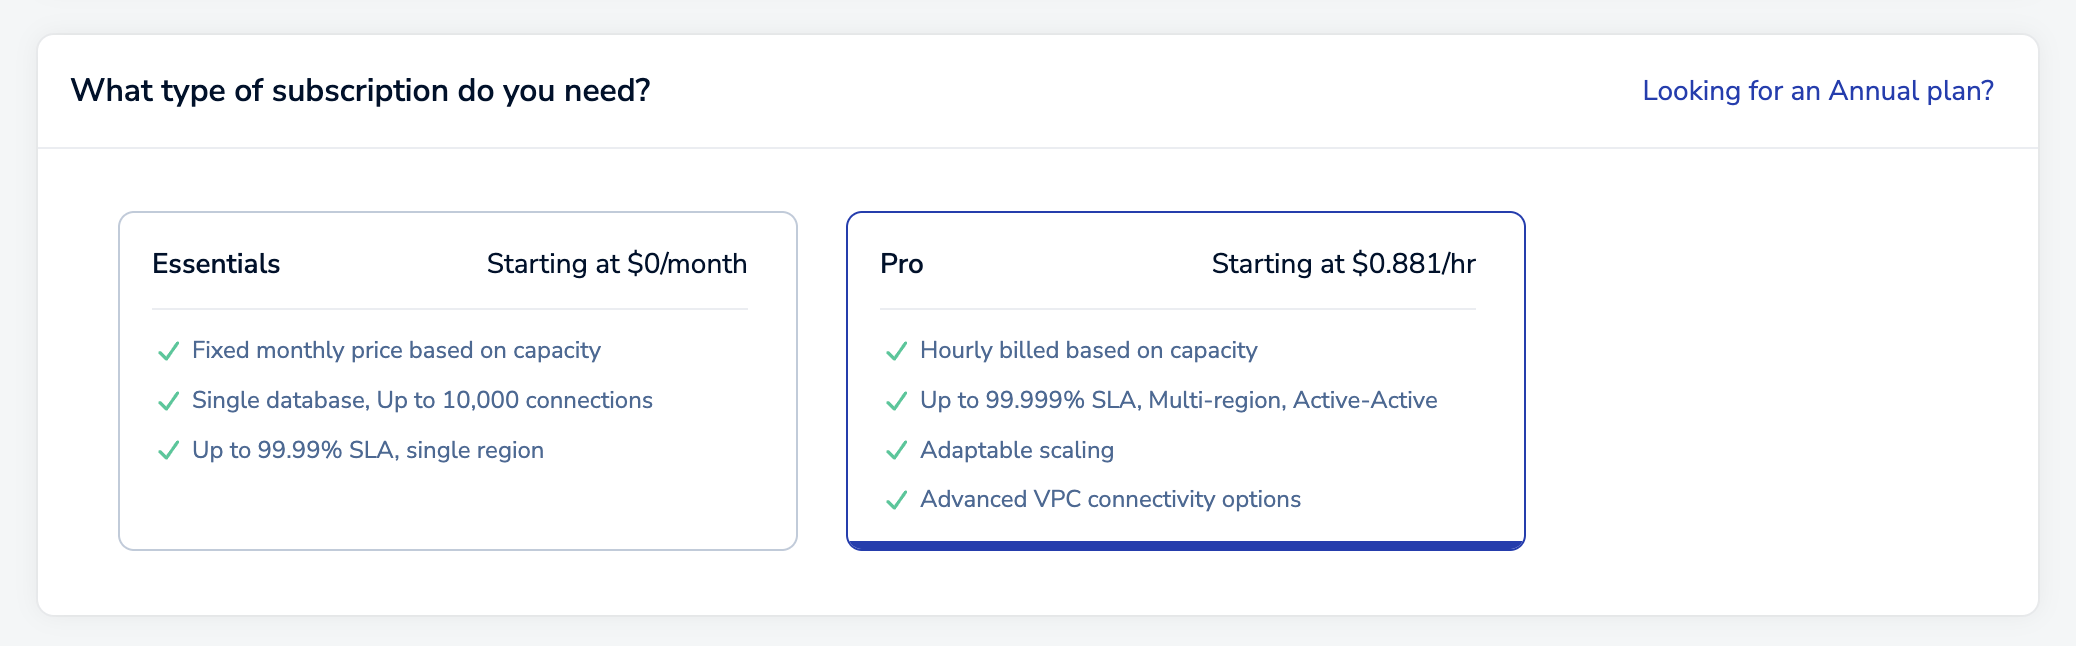Click the Essentials plan title
The height and width of the screenshot is (646, 2076).
pyautogui.click(x=216, y=264)
